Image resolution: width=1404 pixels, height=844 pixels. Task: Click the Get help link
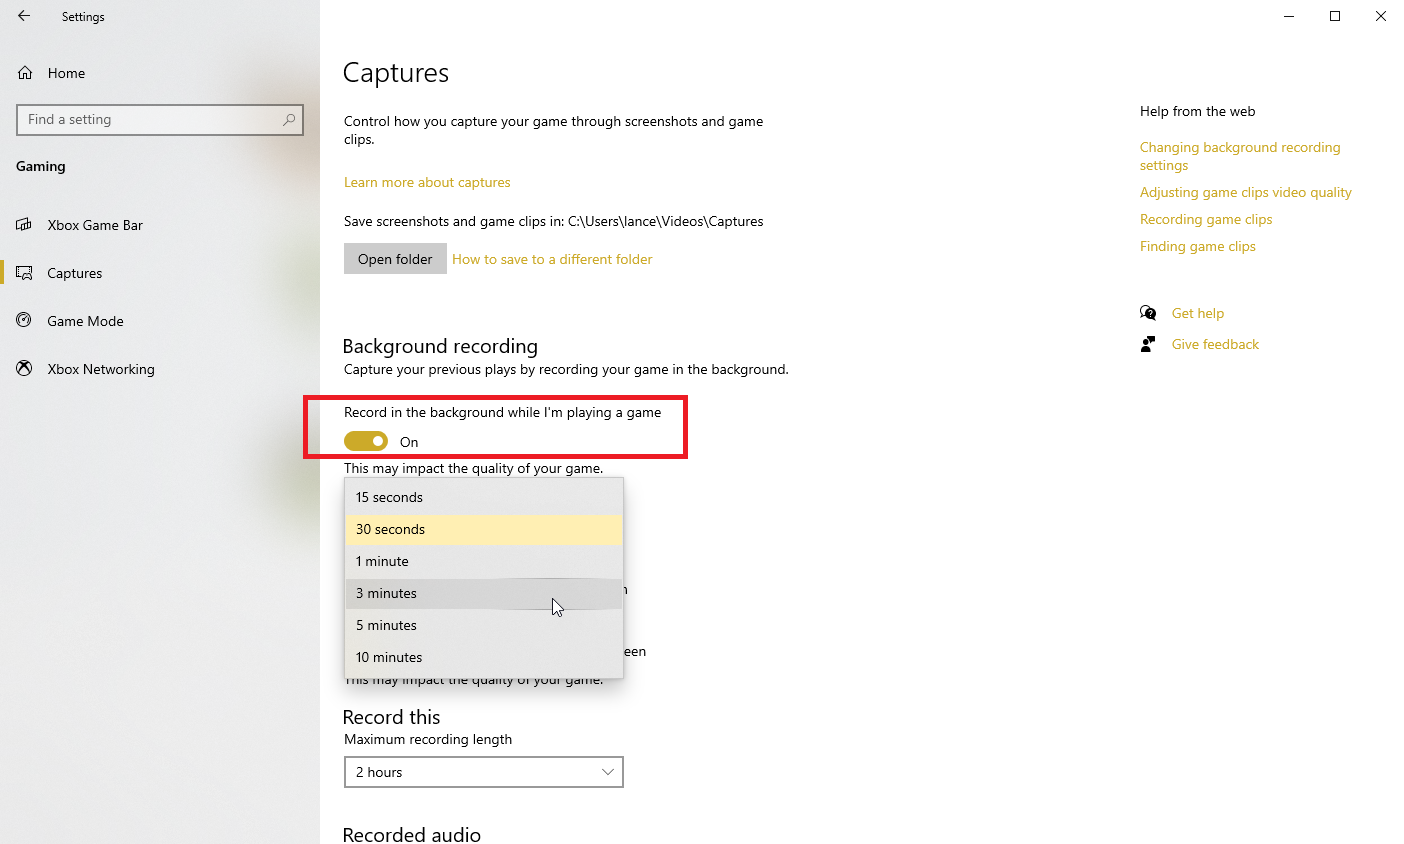click(1198, 313)
